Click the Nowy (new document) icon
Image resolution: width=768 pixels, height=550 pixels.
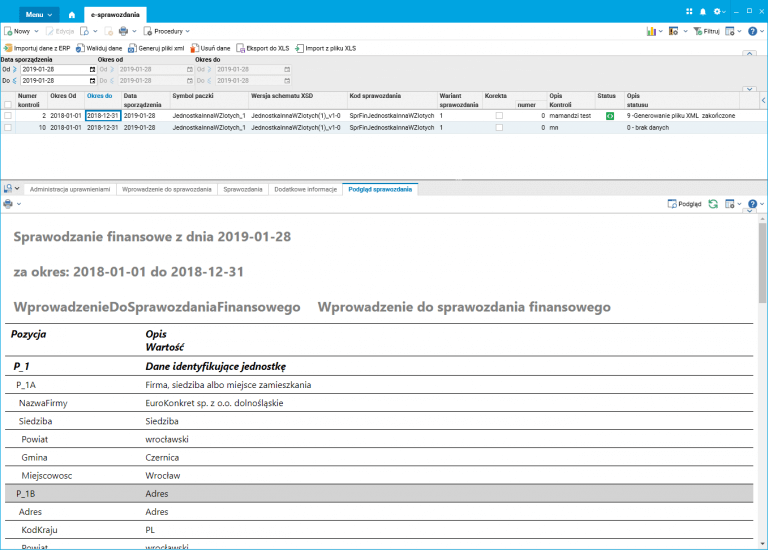click(x=8, y=31)
